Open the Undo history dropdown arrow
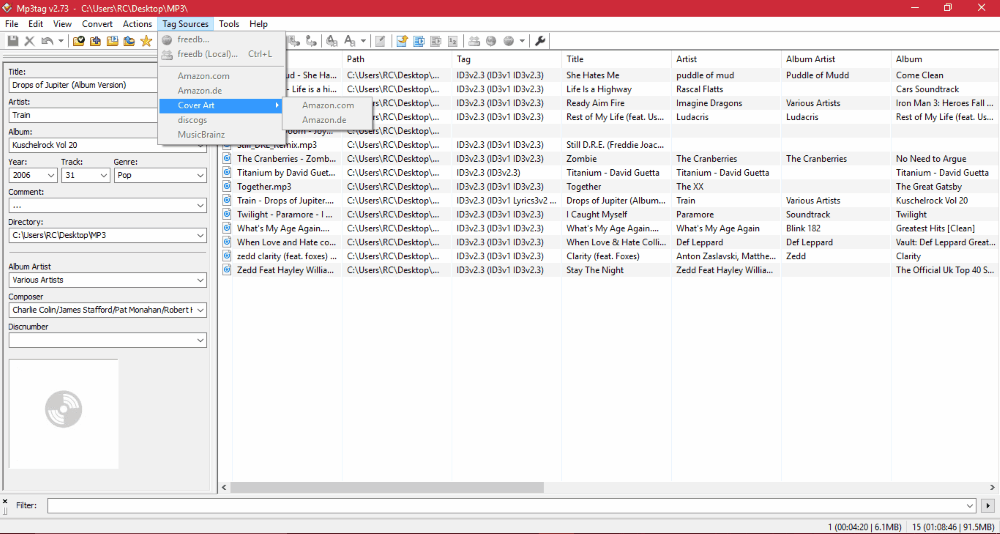 pos(61,41)
